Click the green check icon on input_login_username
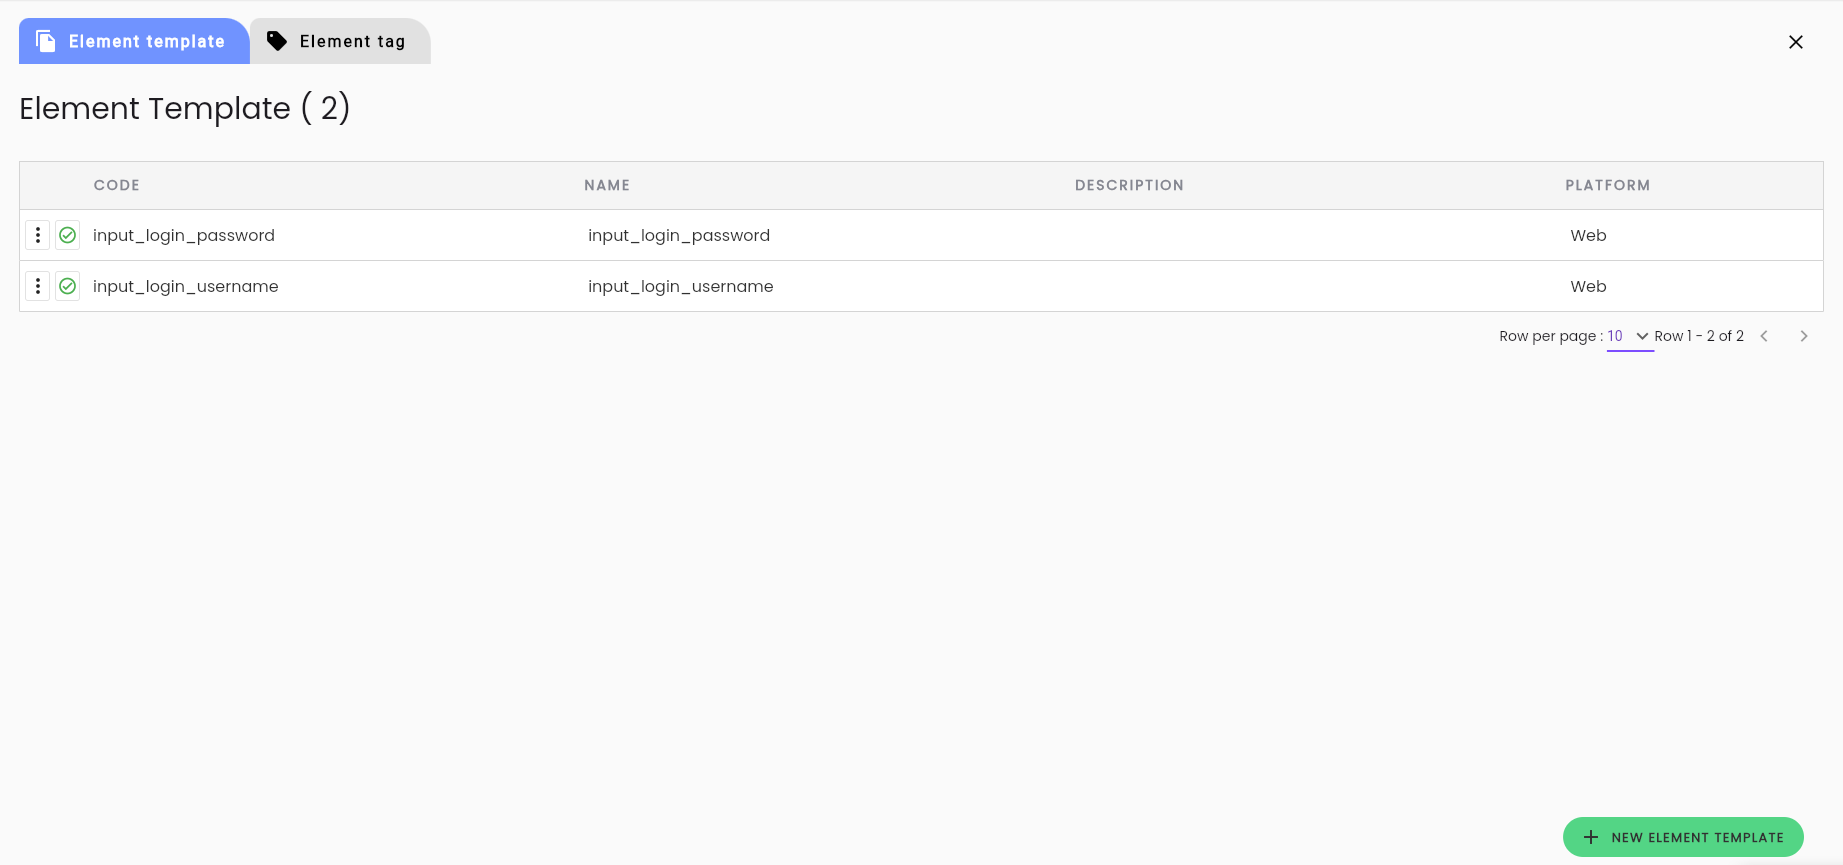1843x865 pixels. click(68, 286)
